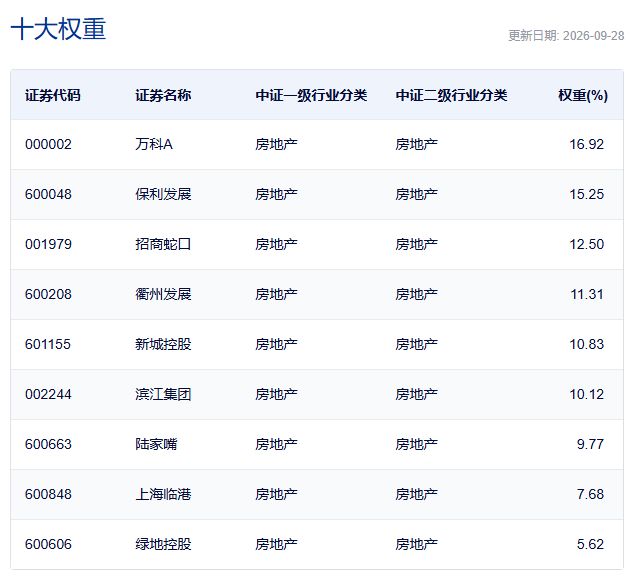The image size is (631, 577).
Task: Select the 衢州发展 security name
Action: pyautogui.click(x=163, y=294)
